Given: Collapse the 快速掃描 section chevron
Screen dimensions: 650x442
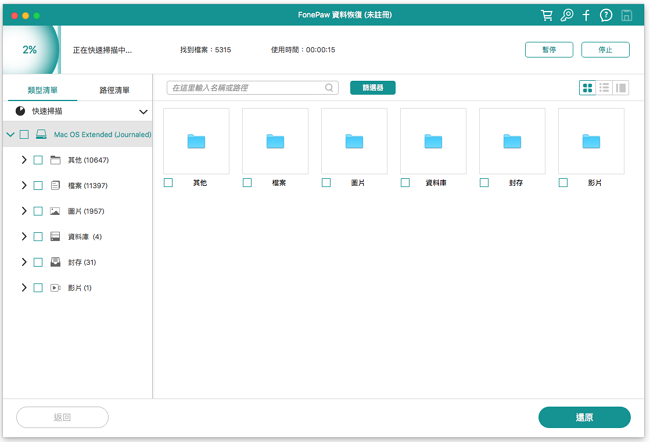Looking at the screenshot, I should click(x=143, y=112).
